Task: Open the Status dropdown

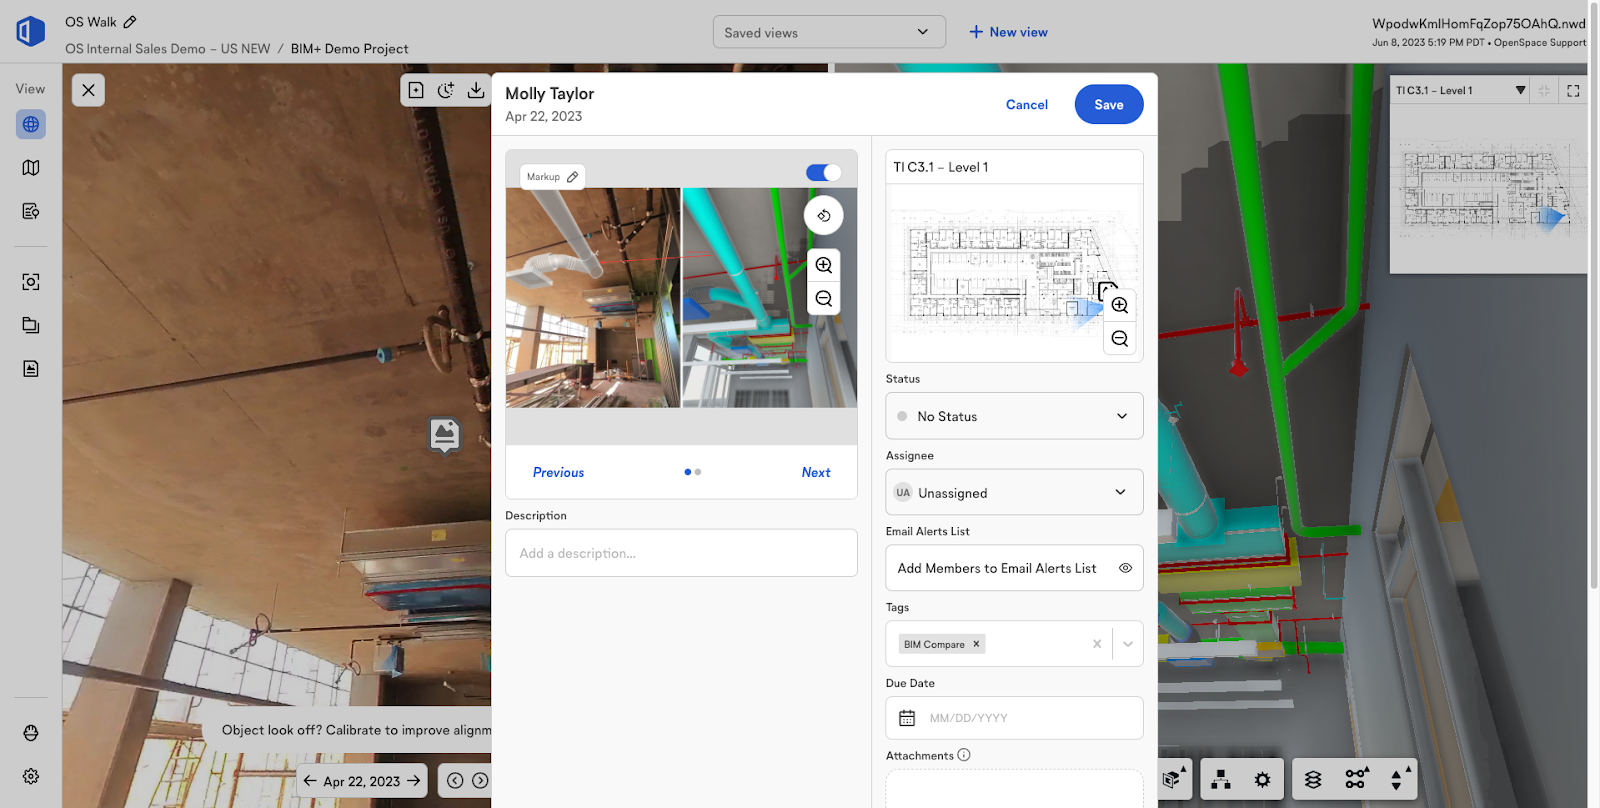Action: [1014, 416]
